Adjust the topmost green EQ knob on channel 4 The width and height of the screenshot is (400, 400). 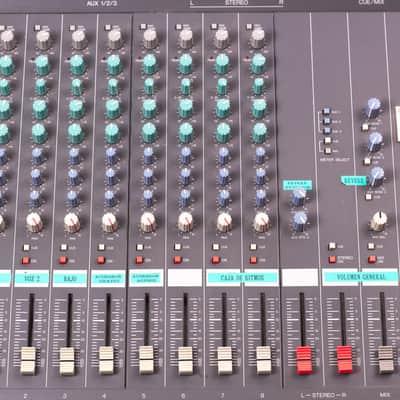click(114, 64)
